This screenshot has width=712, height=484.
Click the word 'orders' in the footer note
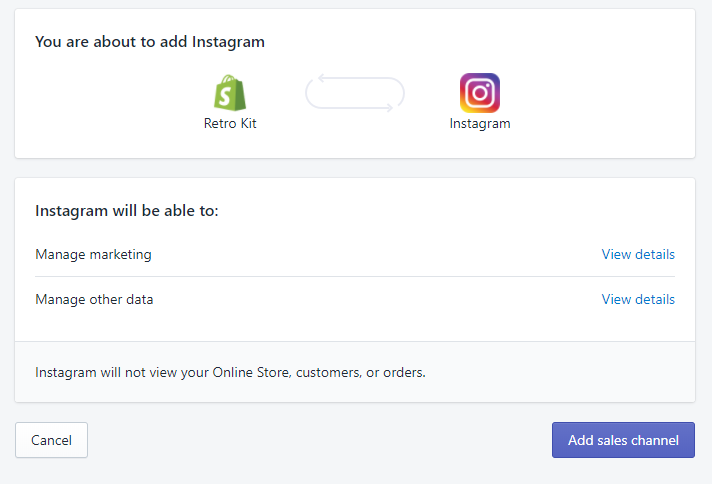404,372
